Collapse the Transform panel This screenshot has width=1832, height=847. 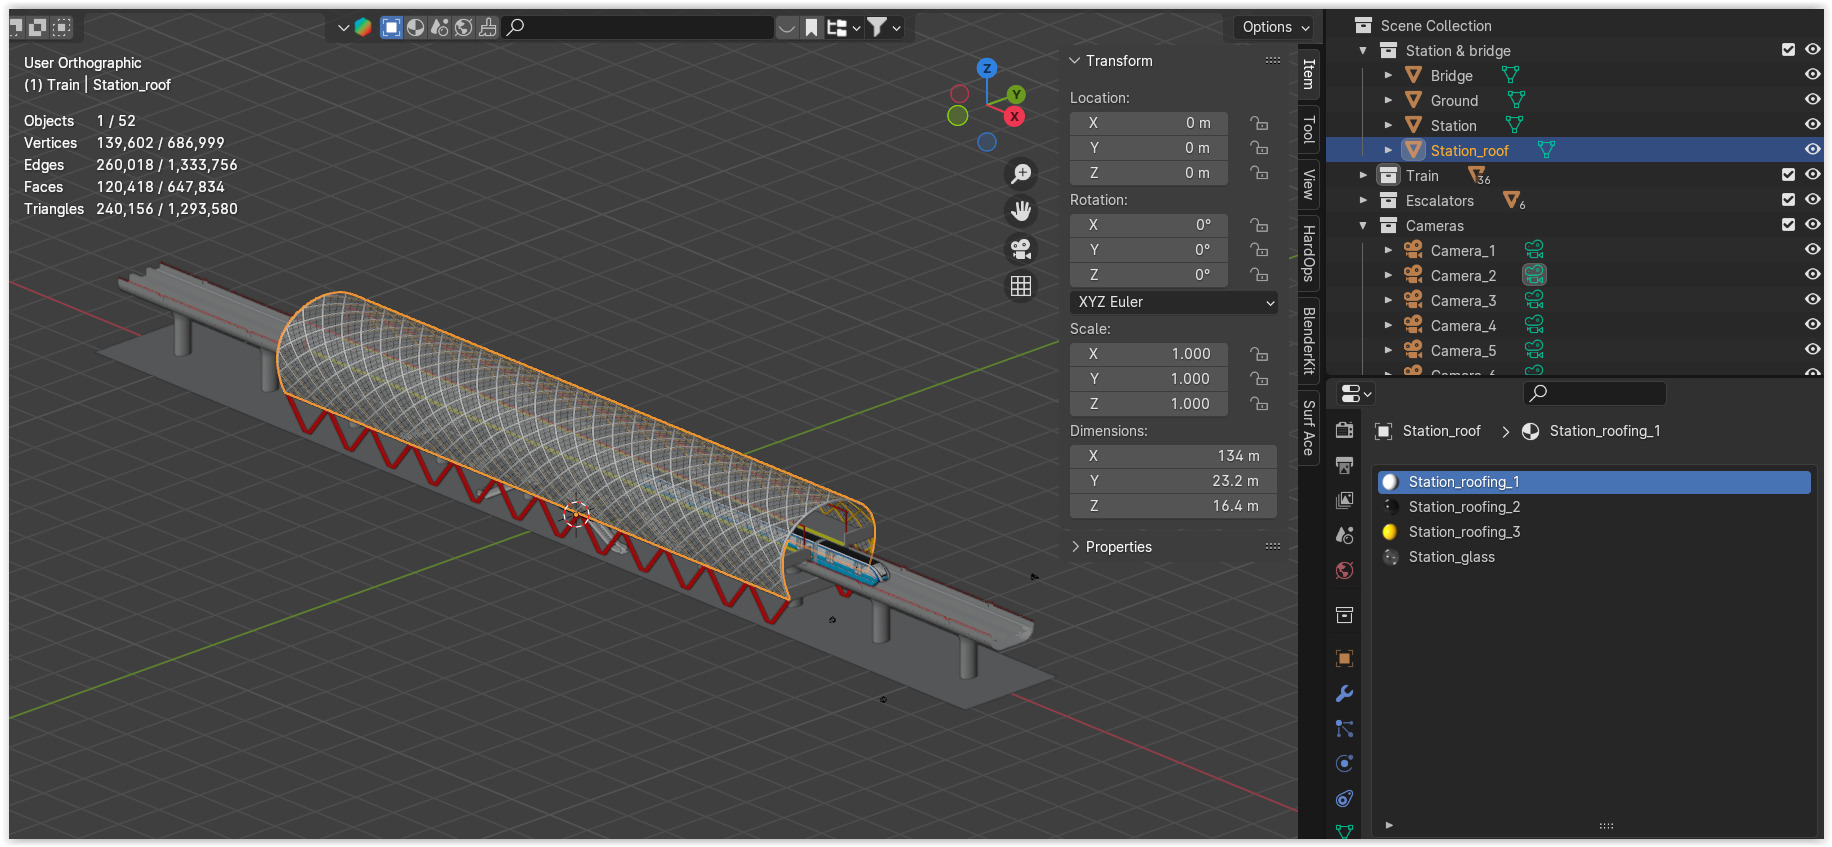(x=1075, y=61)
